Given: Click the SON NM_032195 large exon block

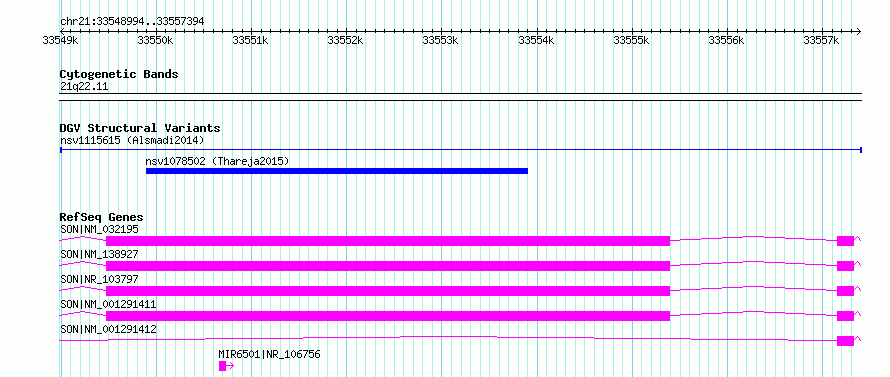Looking at the screenshot, I should 388,241.
